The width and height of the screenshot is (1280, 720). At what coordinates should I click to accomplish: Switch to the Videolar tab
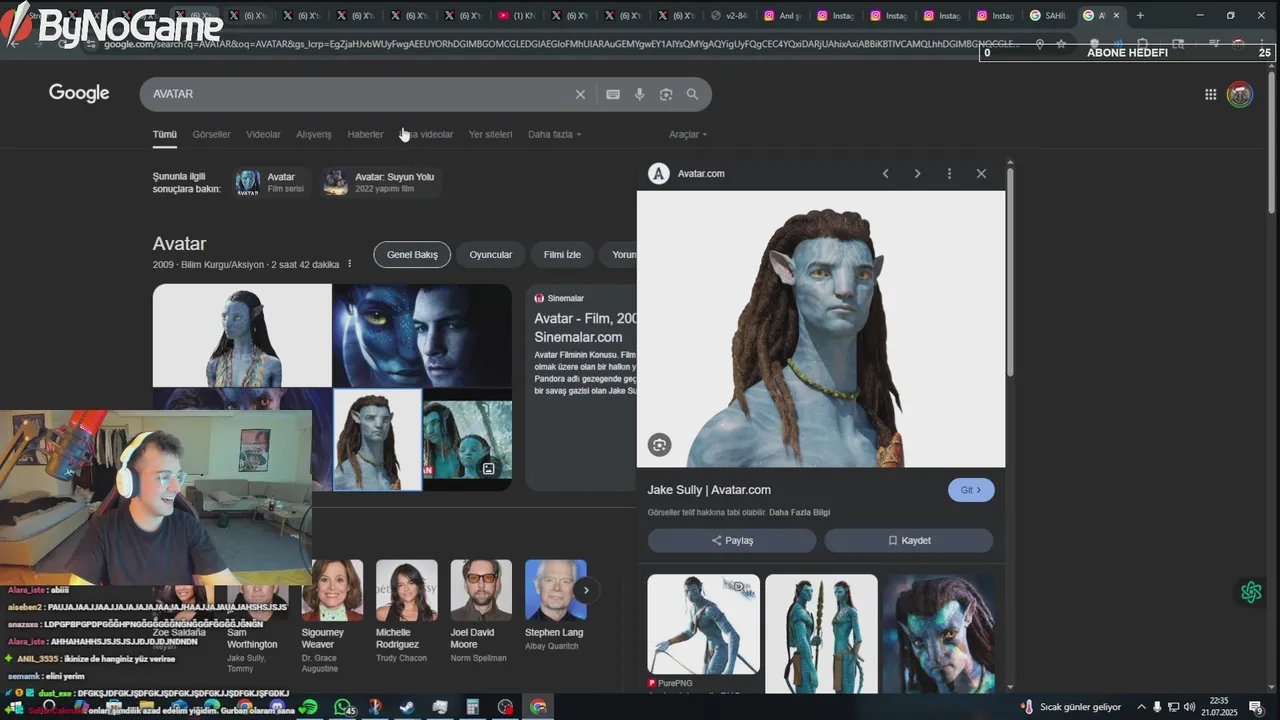click(x=263, y=134)
